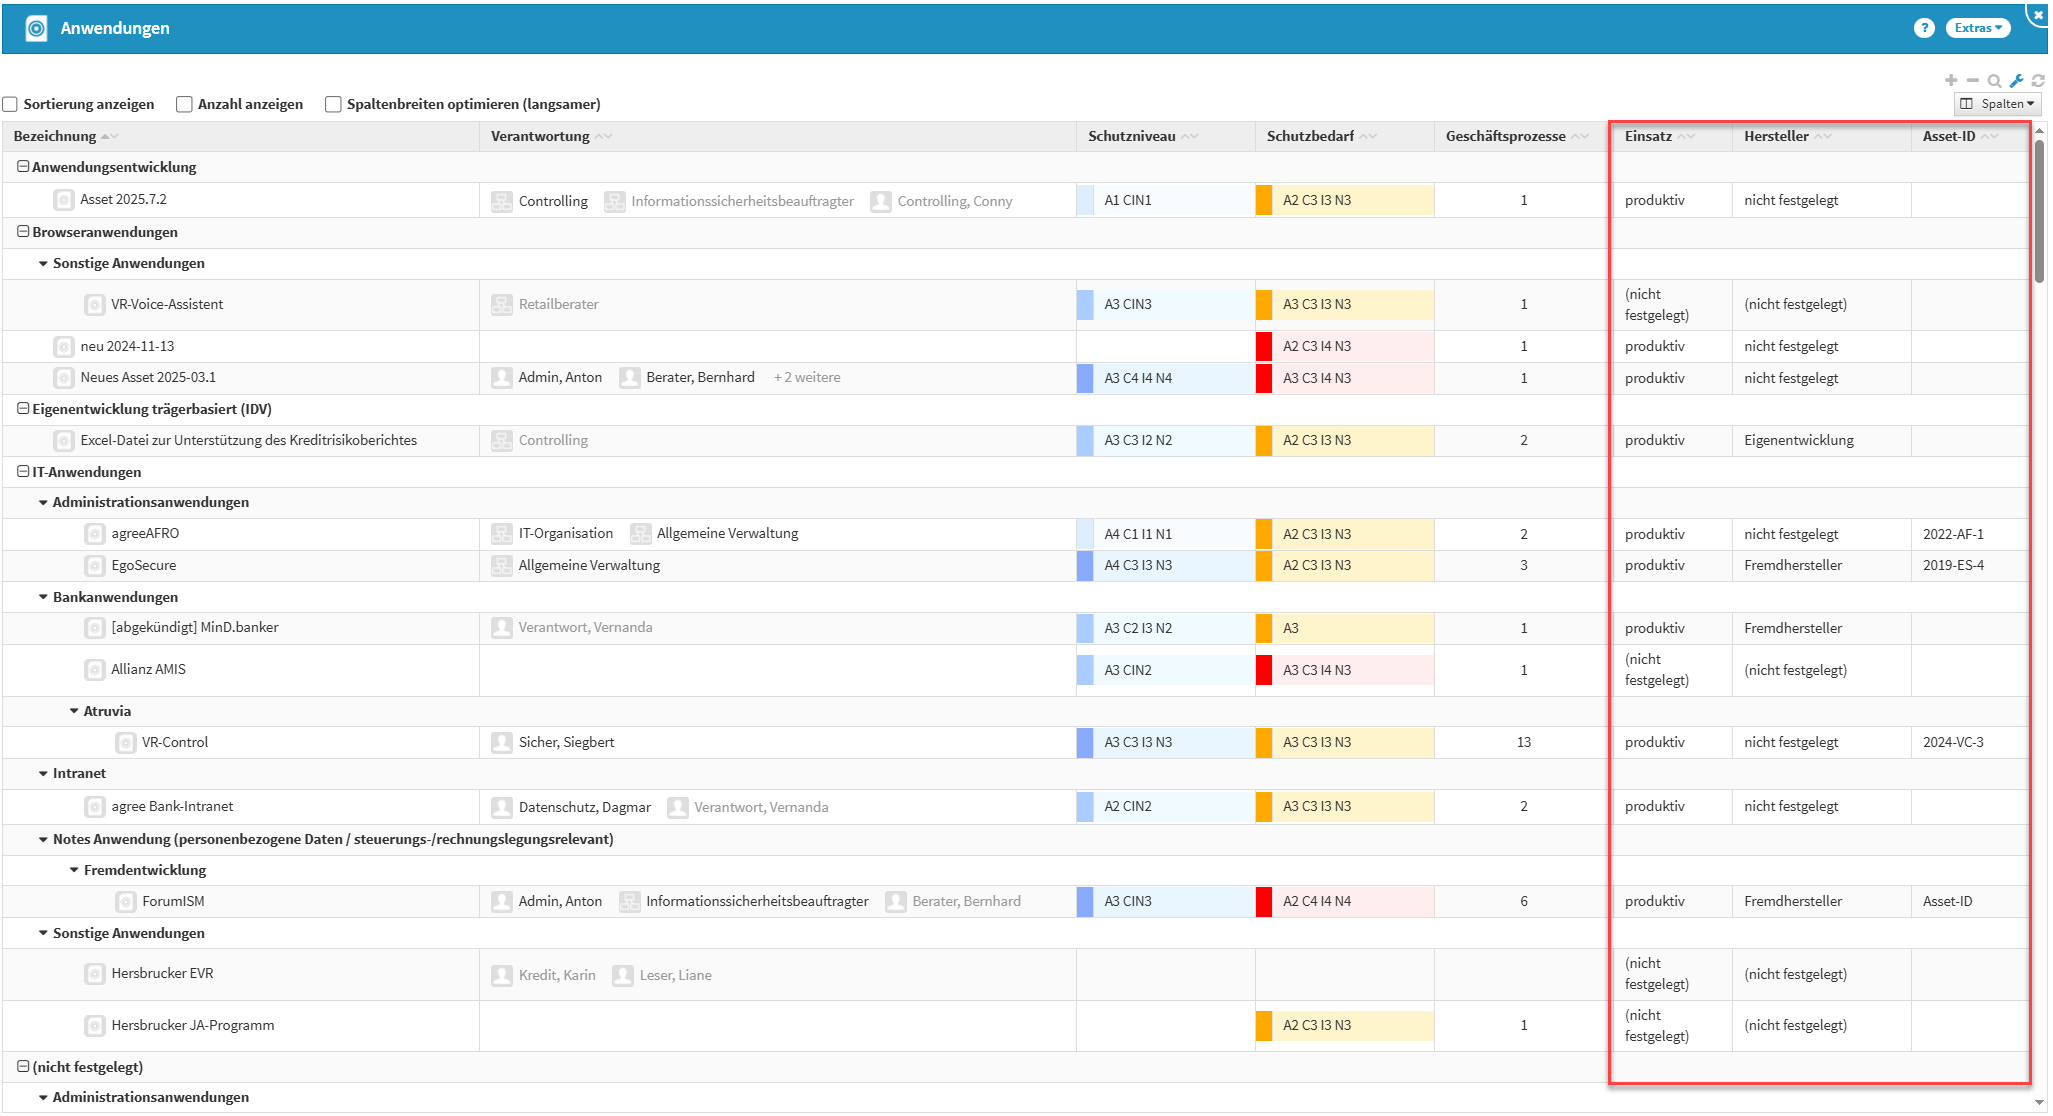Collapse the Bankanwendungen subgroup
Image resolution: width=2053 pixels, height=1116 pixels.
(x=43, y=597)
